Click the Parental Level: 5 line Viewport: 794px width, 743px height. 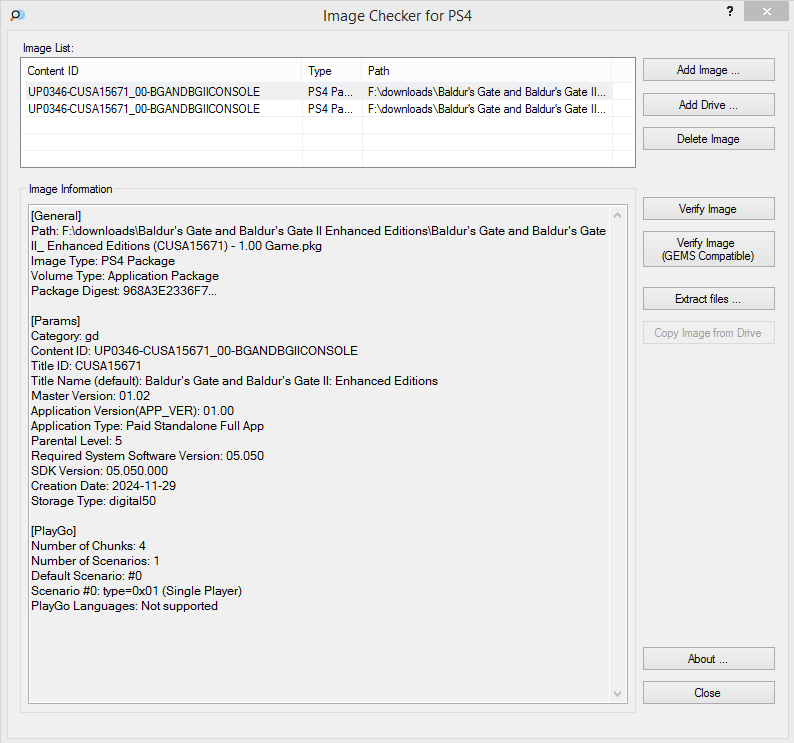[76, 441]
